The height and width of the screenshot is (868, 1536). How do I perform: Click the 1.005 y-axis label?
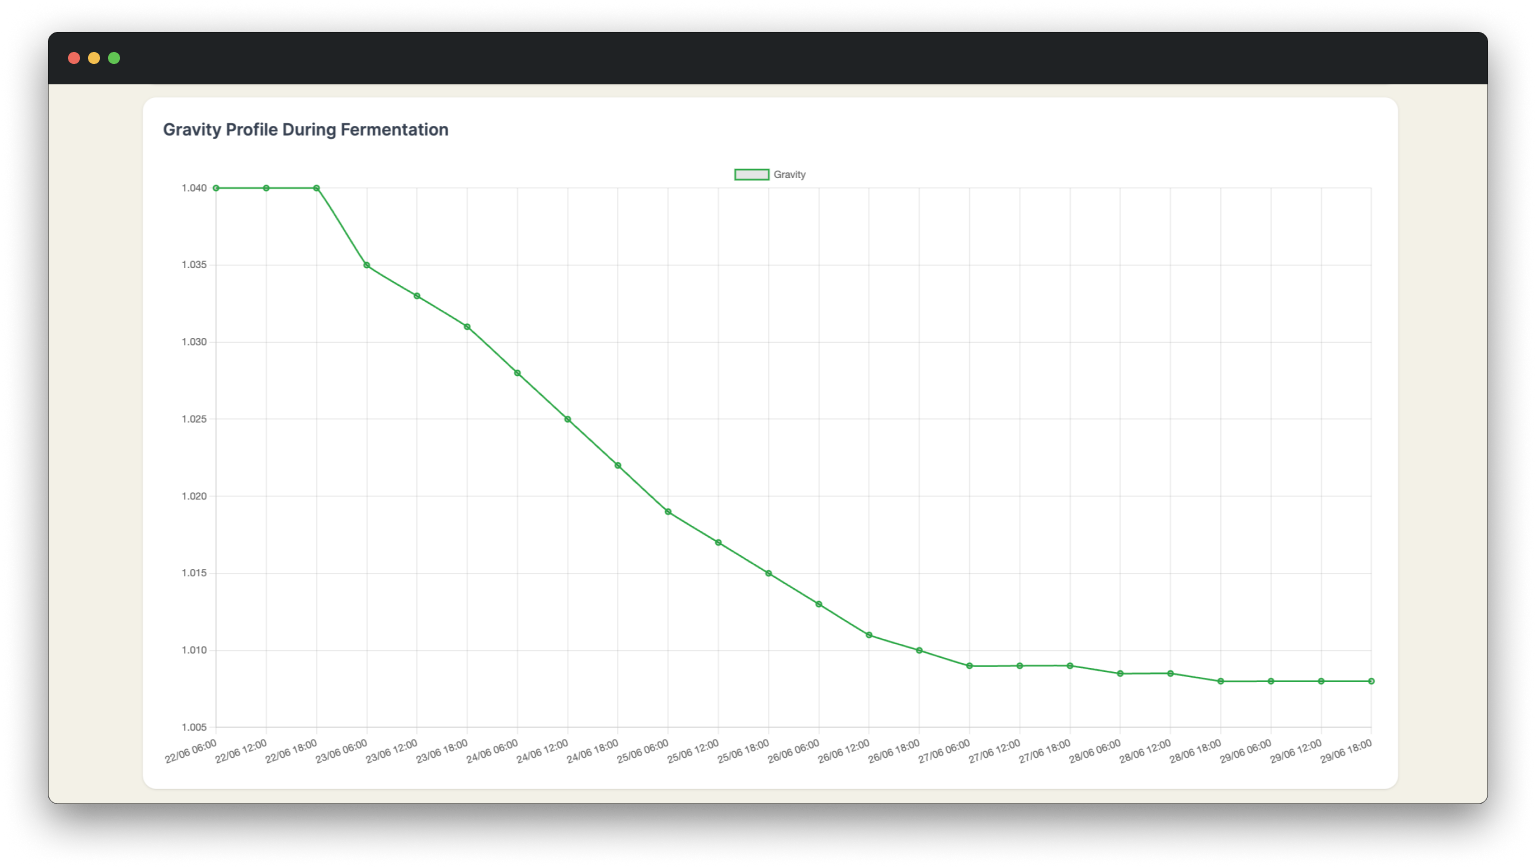coord(194,727)
